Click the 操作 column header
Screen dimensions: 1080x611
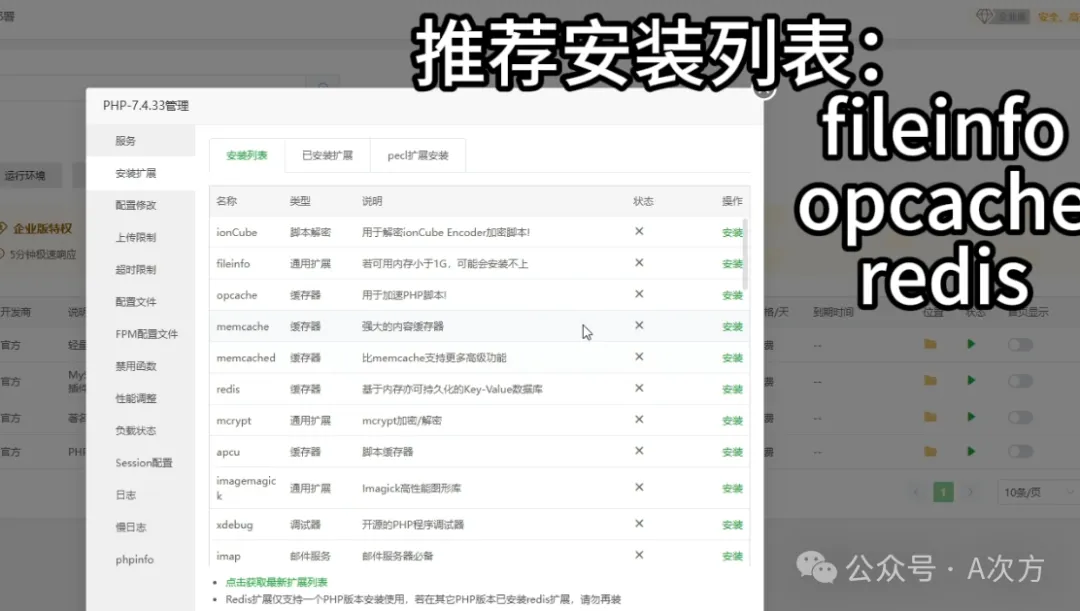pyautogui.click(x=732, y=201)
